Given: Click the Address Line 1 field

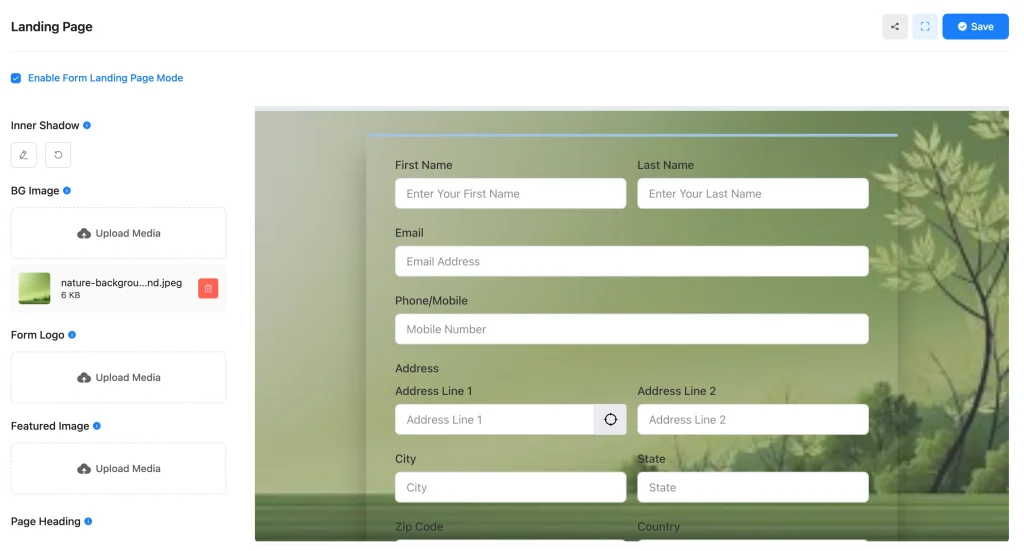Looking at the screenshot, I should pyautogui.click(x=494, y=420).
